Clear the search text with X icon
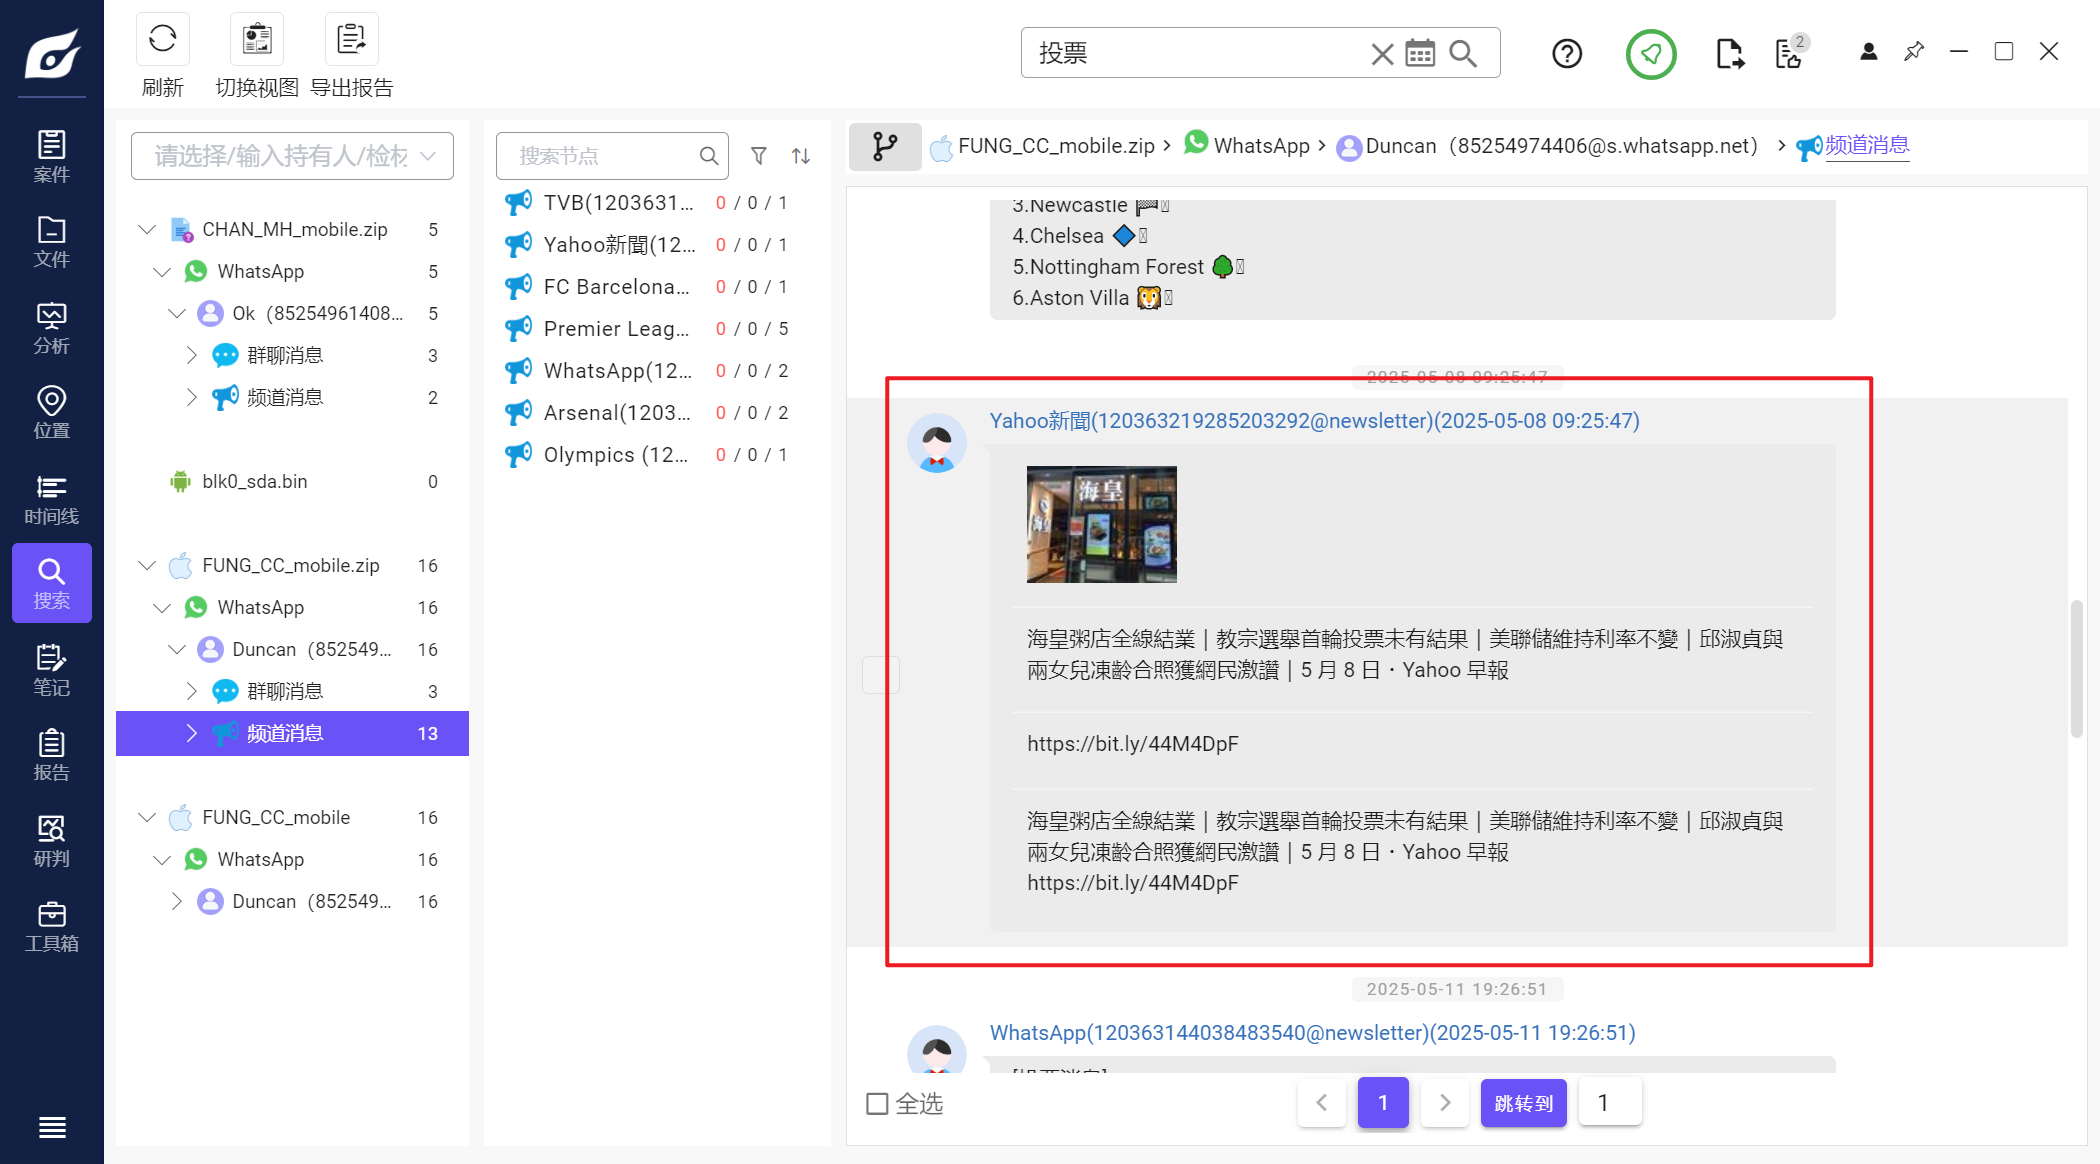 (1382, 53)
